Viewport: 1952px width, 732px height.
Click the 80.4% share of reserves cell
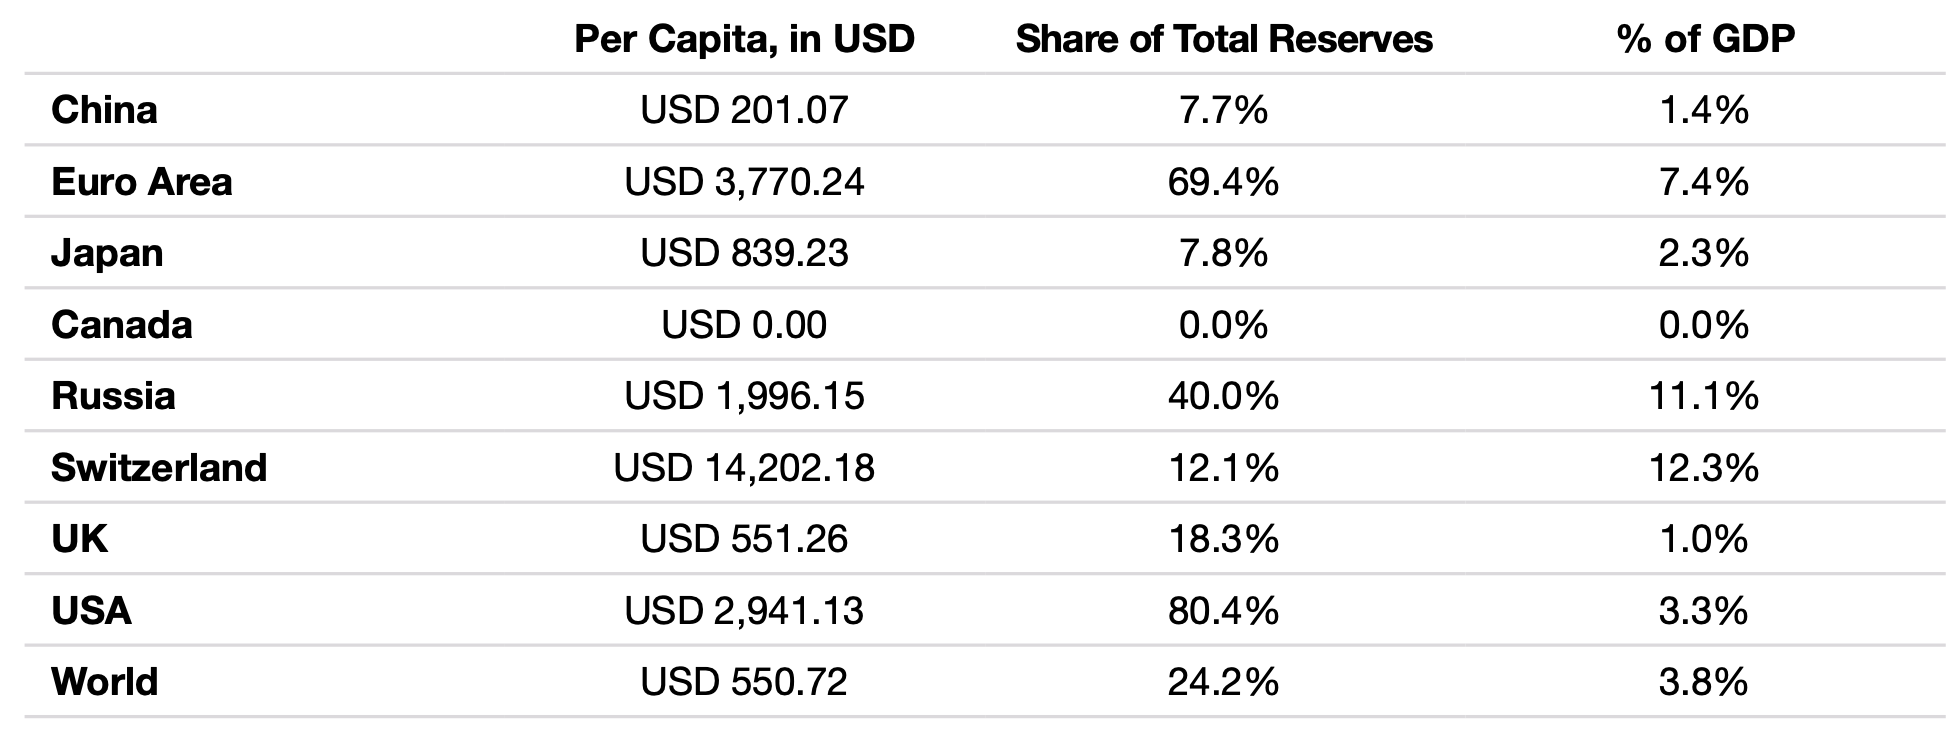(1224, 611)
